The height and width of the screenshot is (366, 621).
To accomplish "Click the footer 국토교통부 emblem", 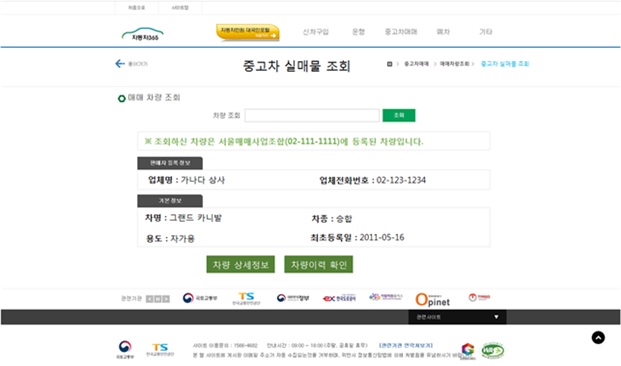I will coord(125,349).
